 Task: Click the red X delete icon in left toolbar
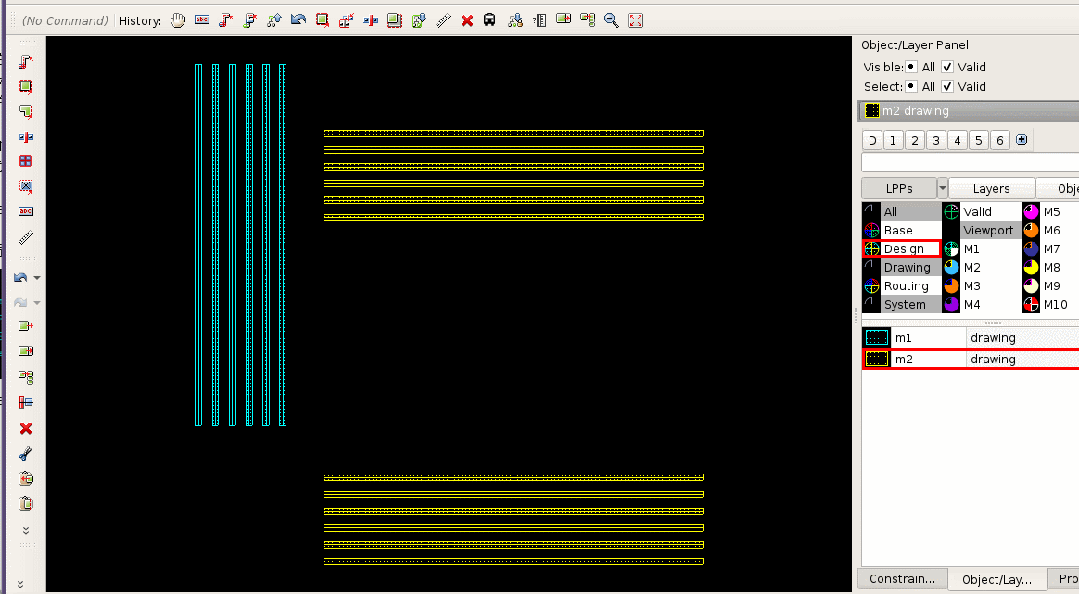pos(25,429)
